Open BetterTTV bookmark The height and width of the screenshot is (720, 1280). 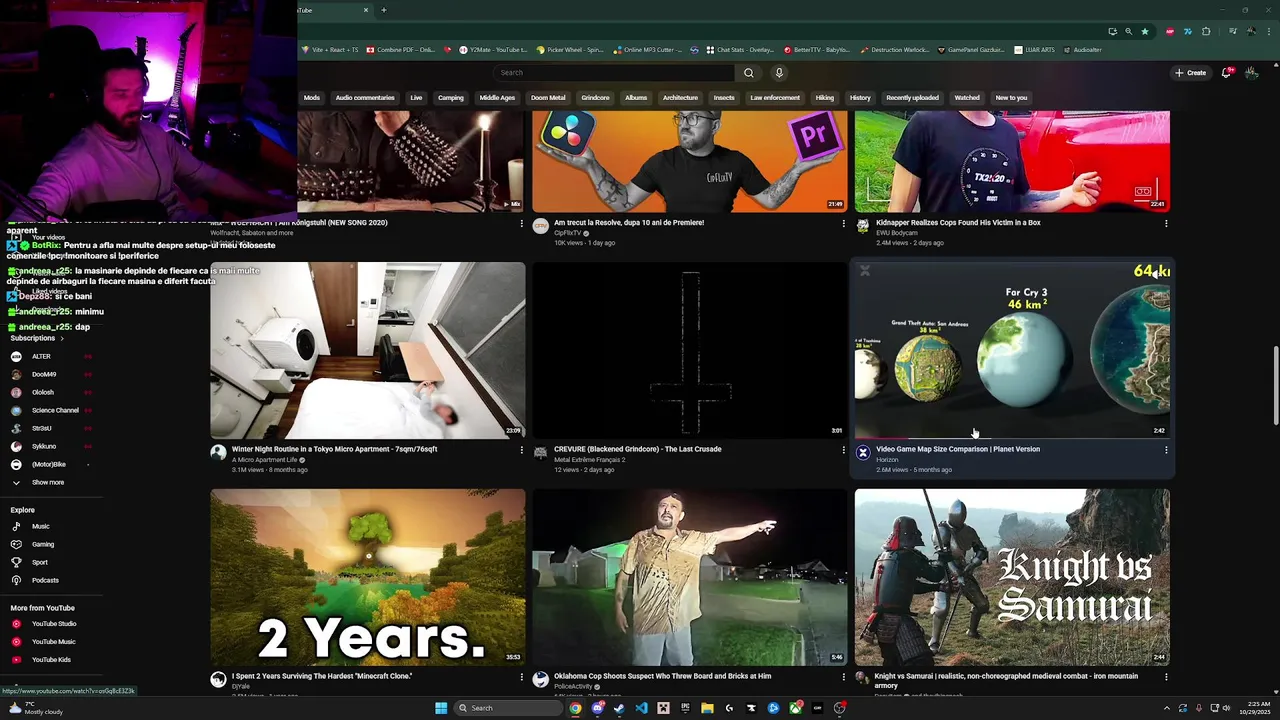coord(817,50)
